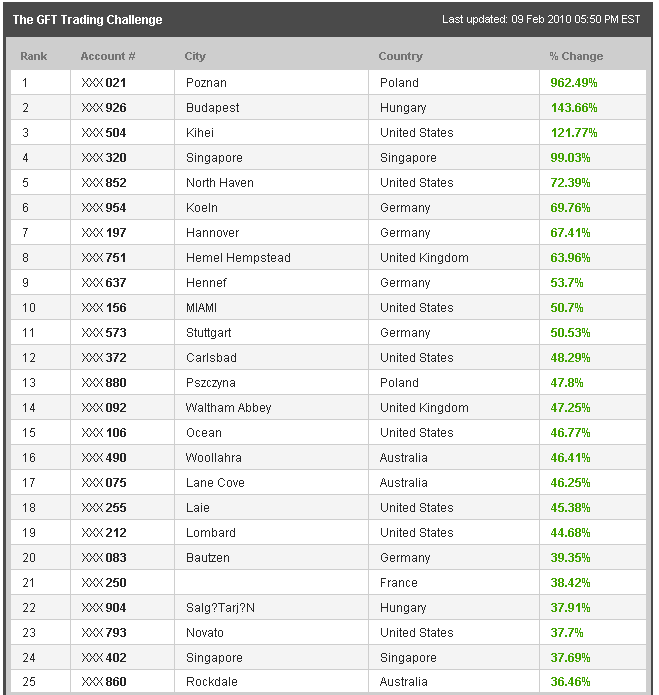Click the 99.03% change value

[x=570, y=158]
